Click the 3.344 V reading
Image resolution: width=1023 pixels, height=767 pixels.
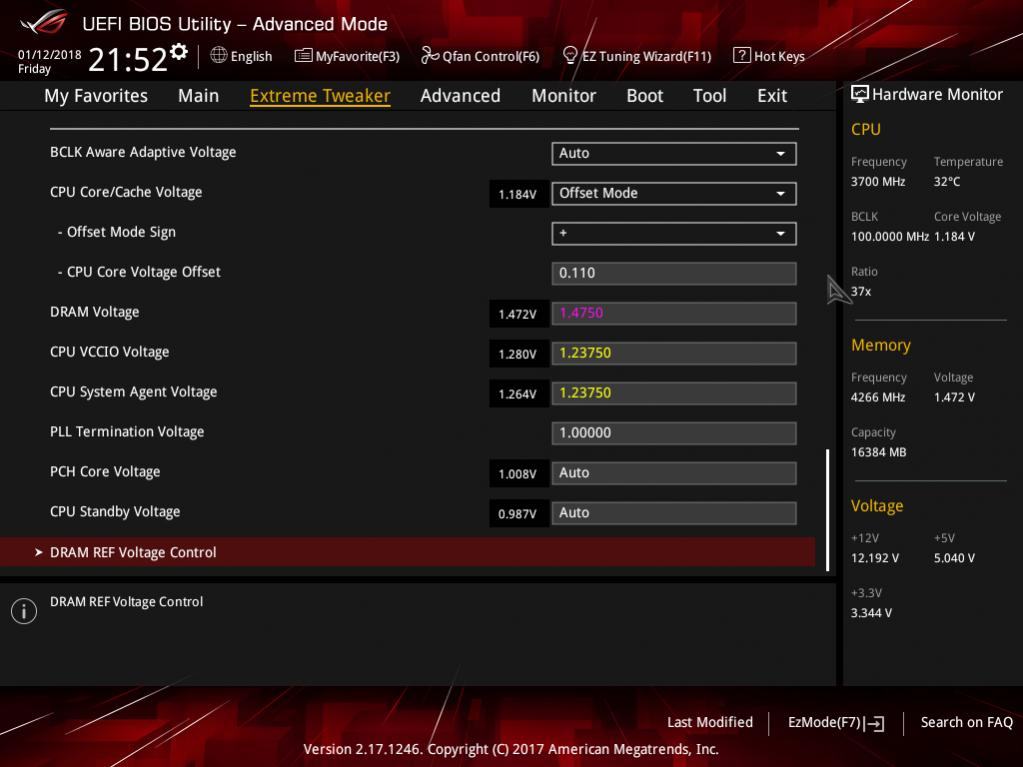pyautogui.click(x=872, y=613)
